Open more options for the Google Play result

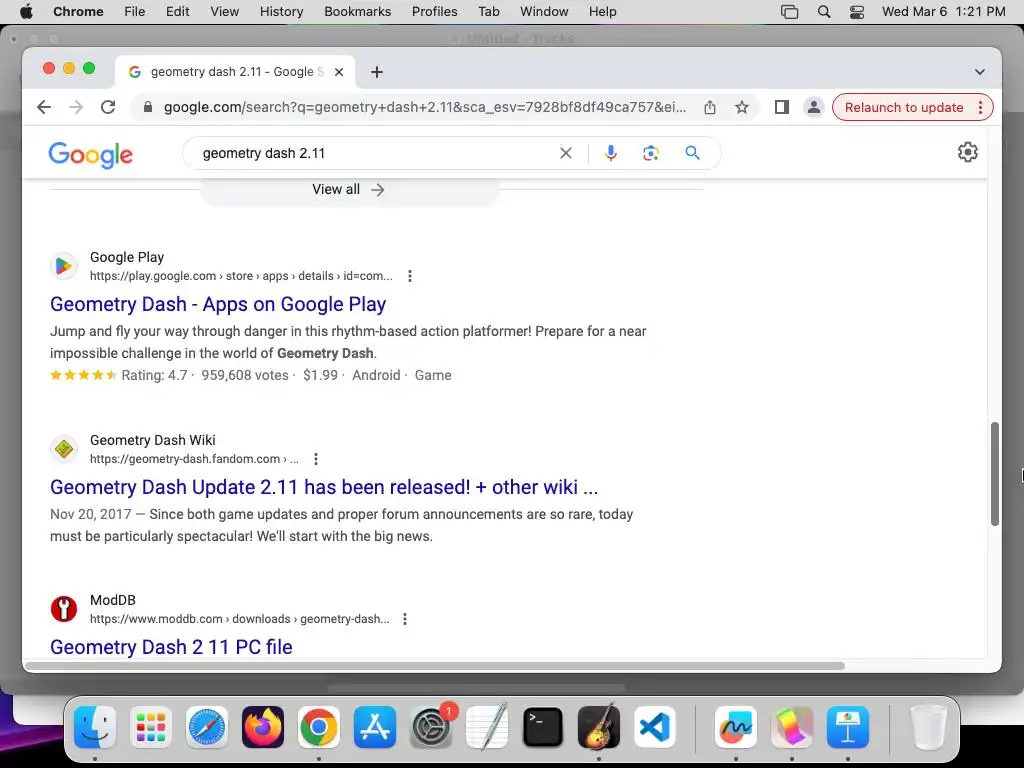point(409,276)
